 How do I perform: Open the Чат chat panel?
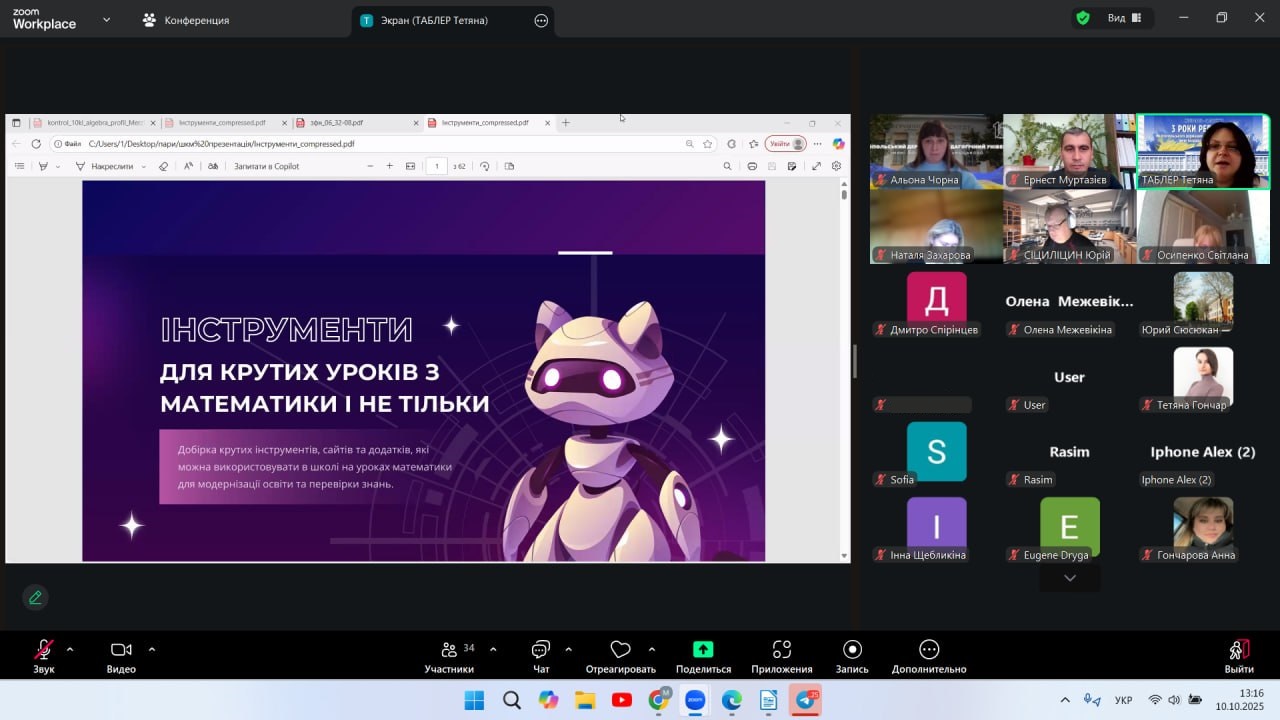(x=541, y=656)
